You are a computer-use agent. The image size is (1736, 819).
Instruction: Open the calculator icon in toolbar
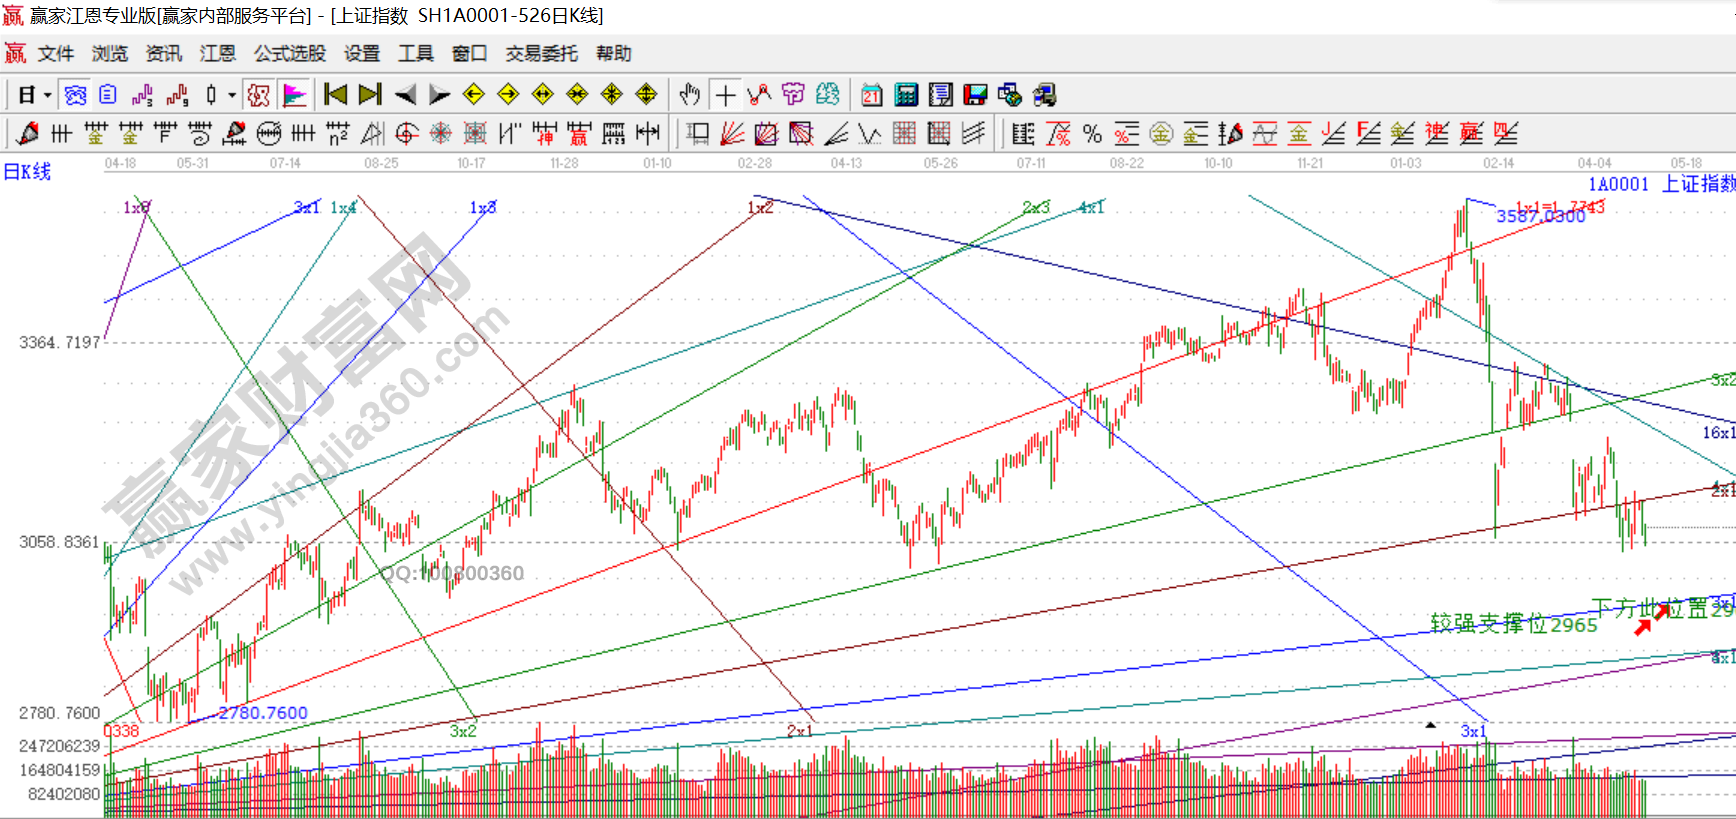click(x=906, y=95)
